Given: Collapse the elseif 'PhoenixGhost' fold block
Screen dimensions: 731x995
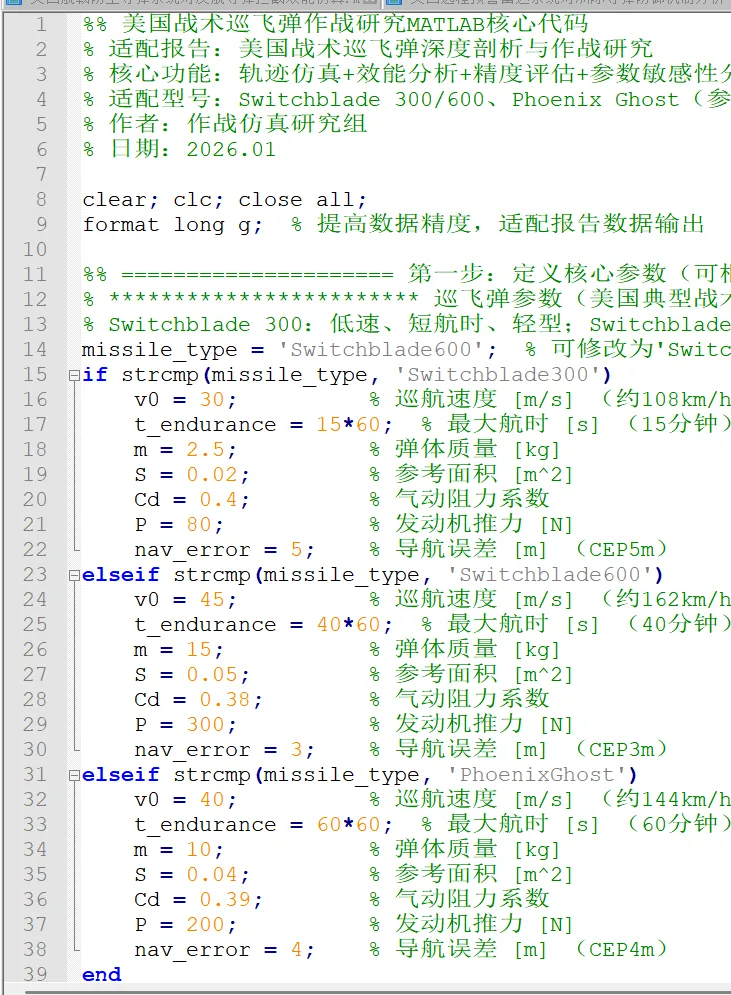Looking at the screenshot, I should pos(74,775).
